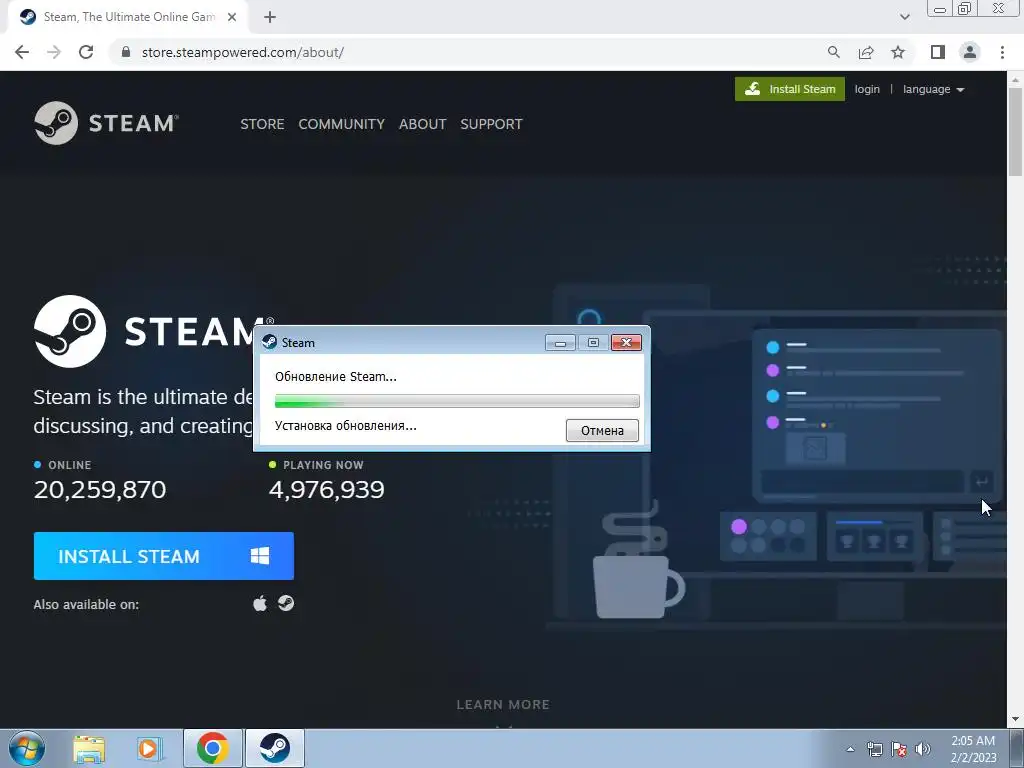Click the scrollbar down arrow
The image size is (1024, 768).
tap(1016, 720)
